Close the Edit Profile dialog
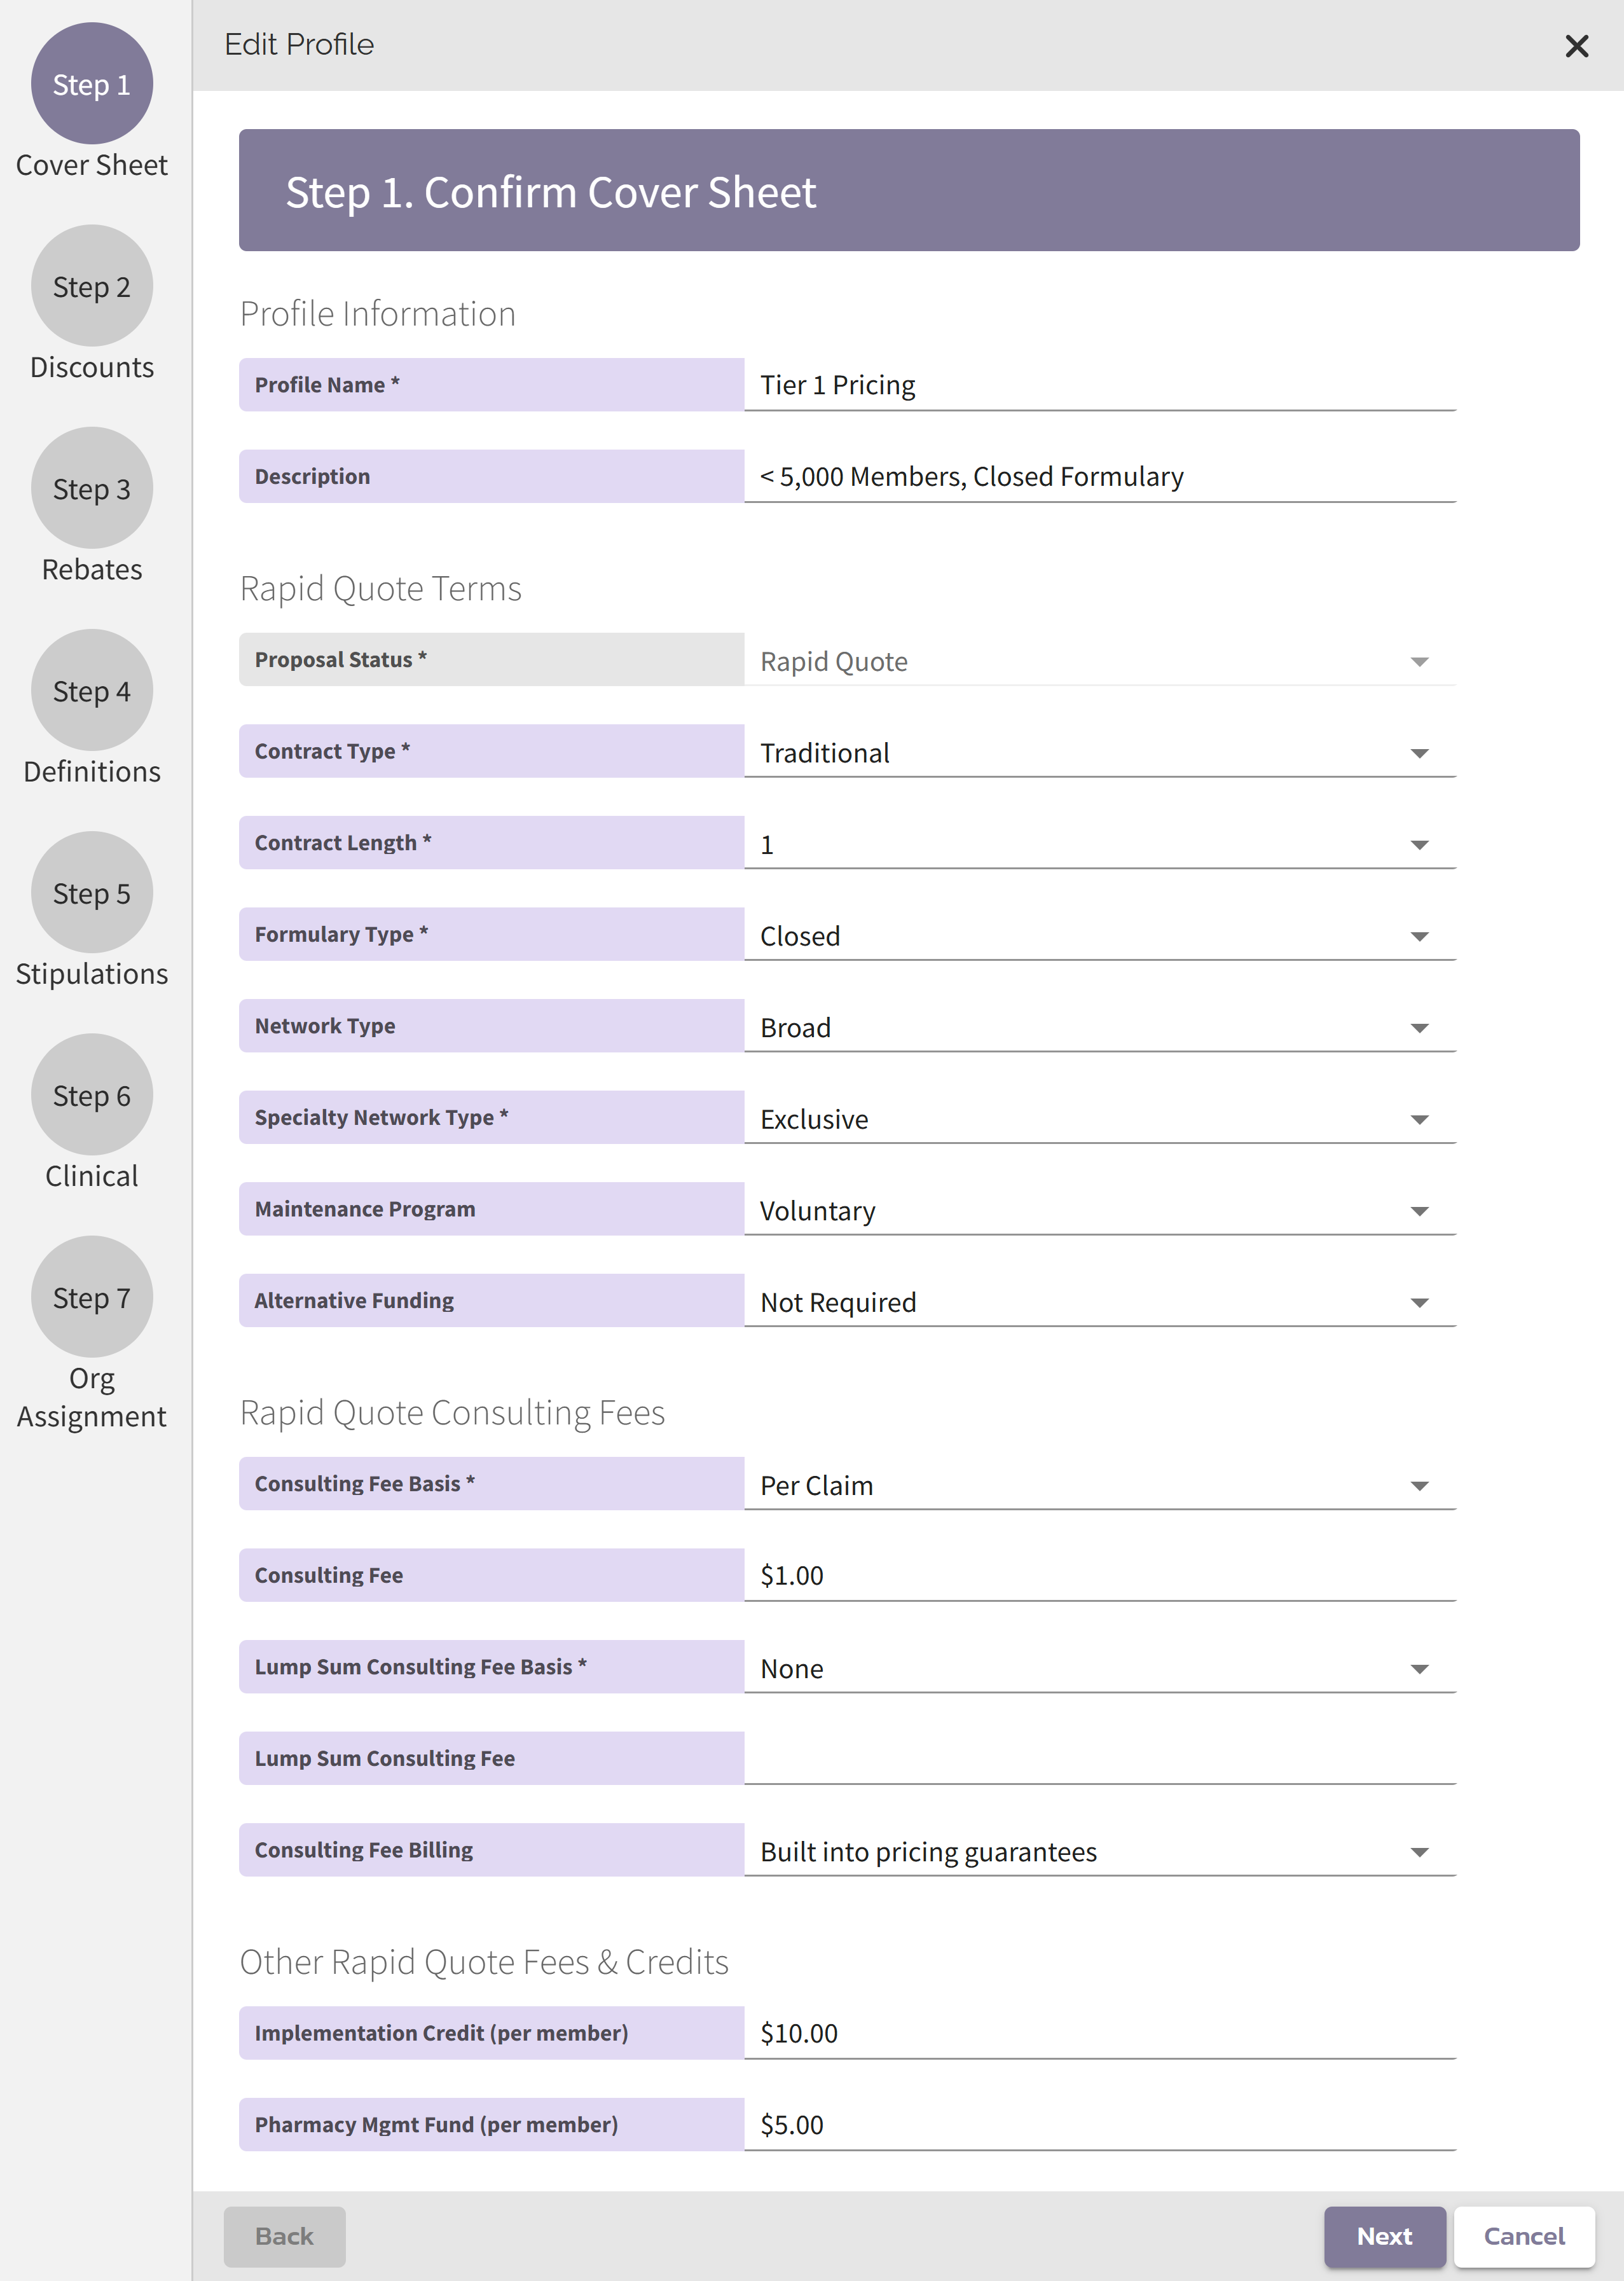The image size is (1624, 2281). 1576,46
